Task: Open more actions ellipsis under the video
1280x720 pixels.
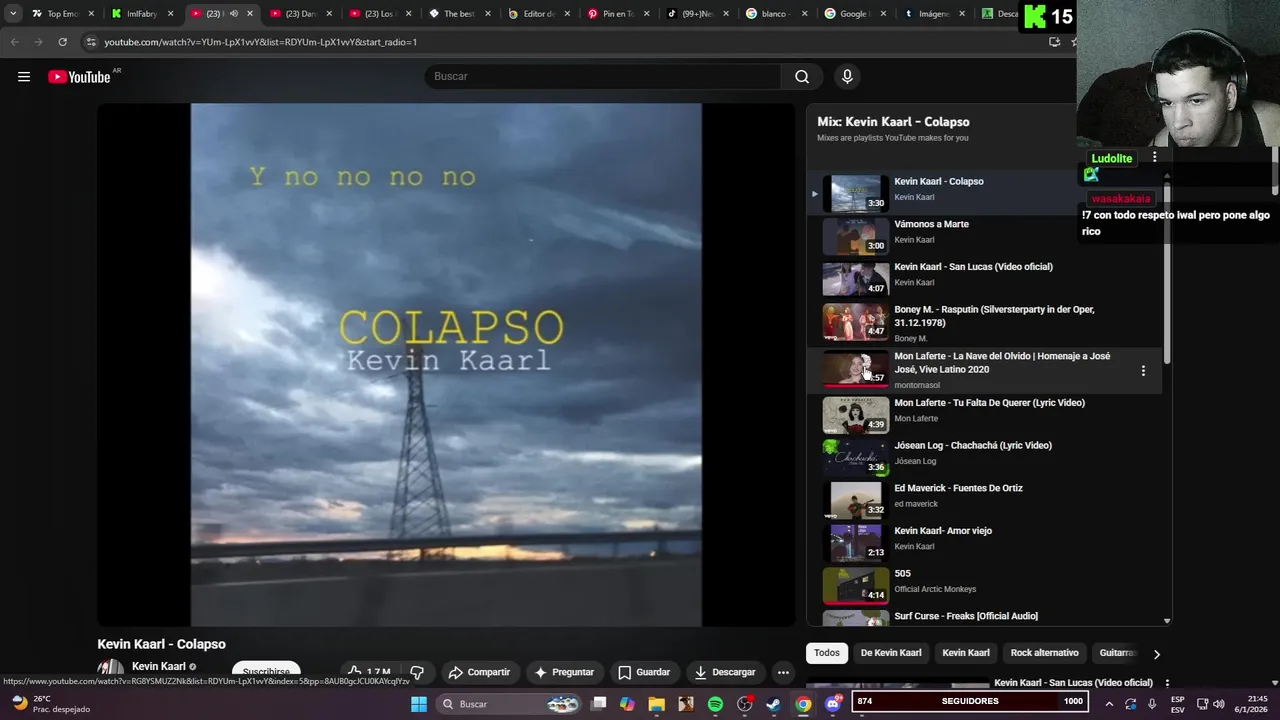Action: [783, 672]
